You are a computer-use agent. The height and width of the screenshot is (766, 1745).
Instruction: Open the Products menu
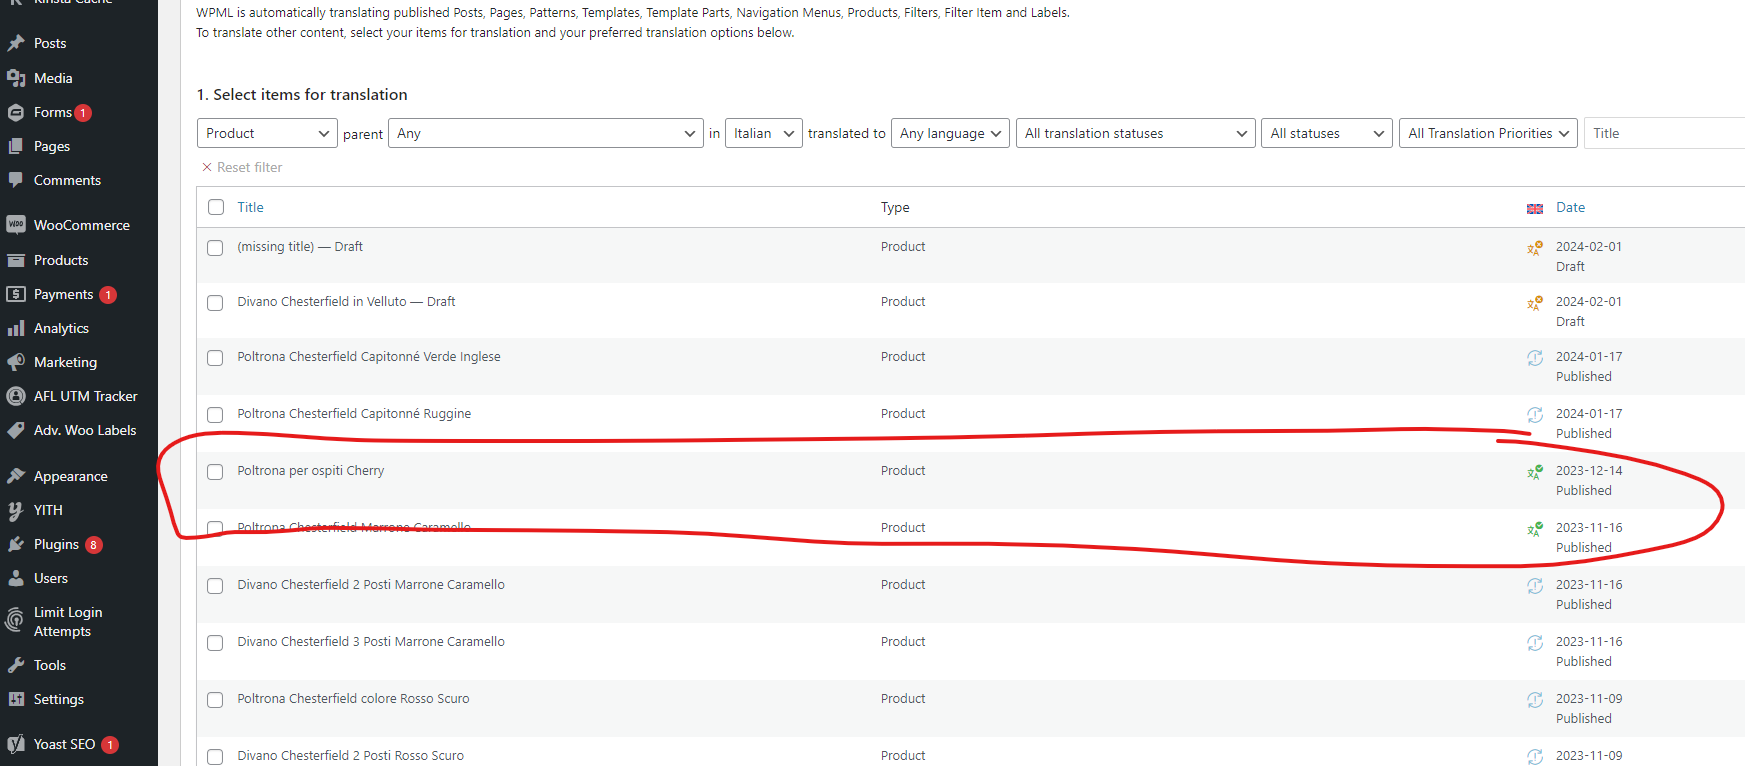[x=61, y=260]
